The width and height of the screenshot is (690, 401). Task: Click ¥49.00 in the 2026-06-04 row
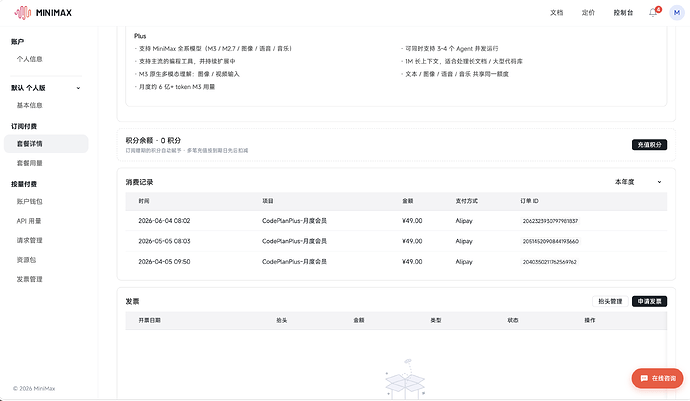click(412, 221)
